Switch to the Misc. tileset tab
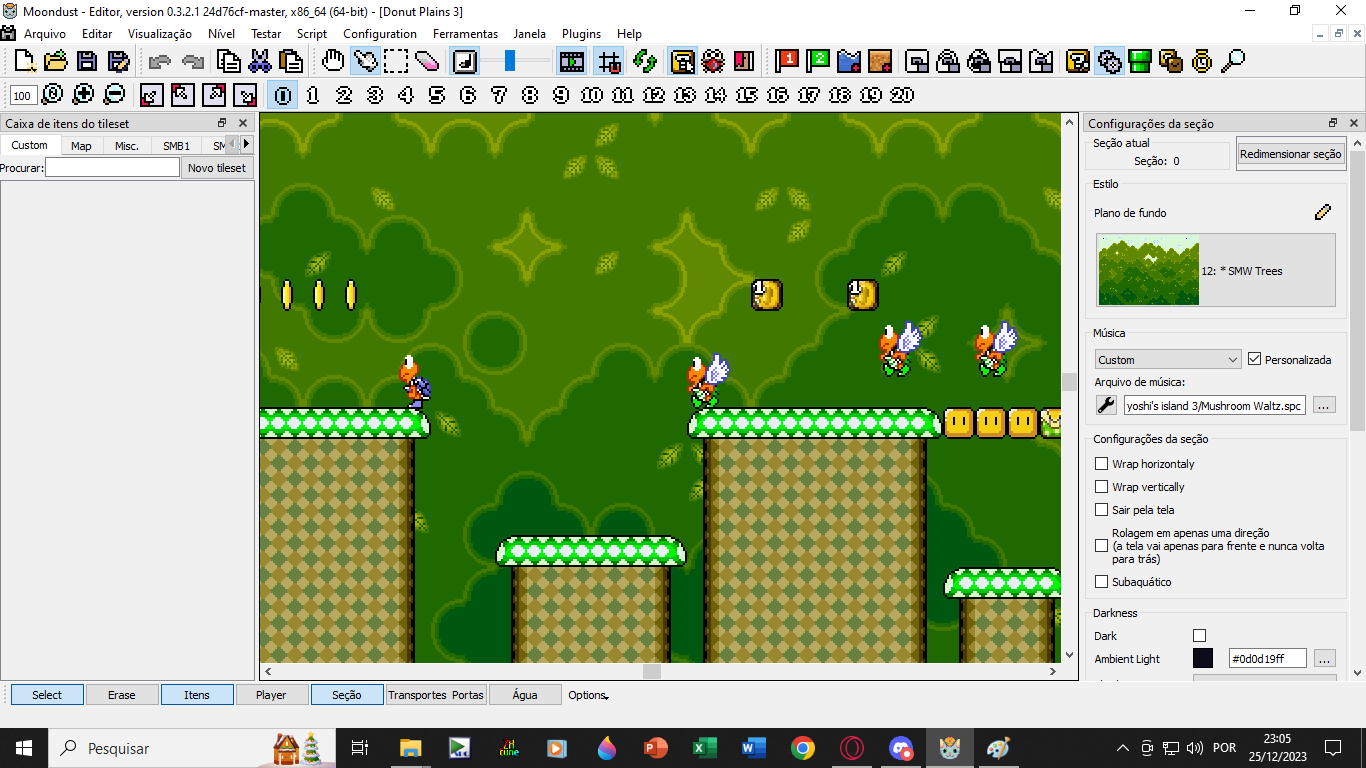 coord(127,145)
